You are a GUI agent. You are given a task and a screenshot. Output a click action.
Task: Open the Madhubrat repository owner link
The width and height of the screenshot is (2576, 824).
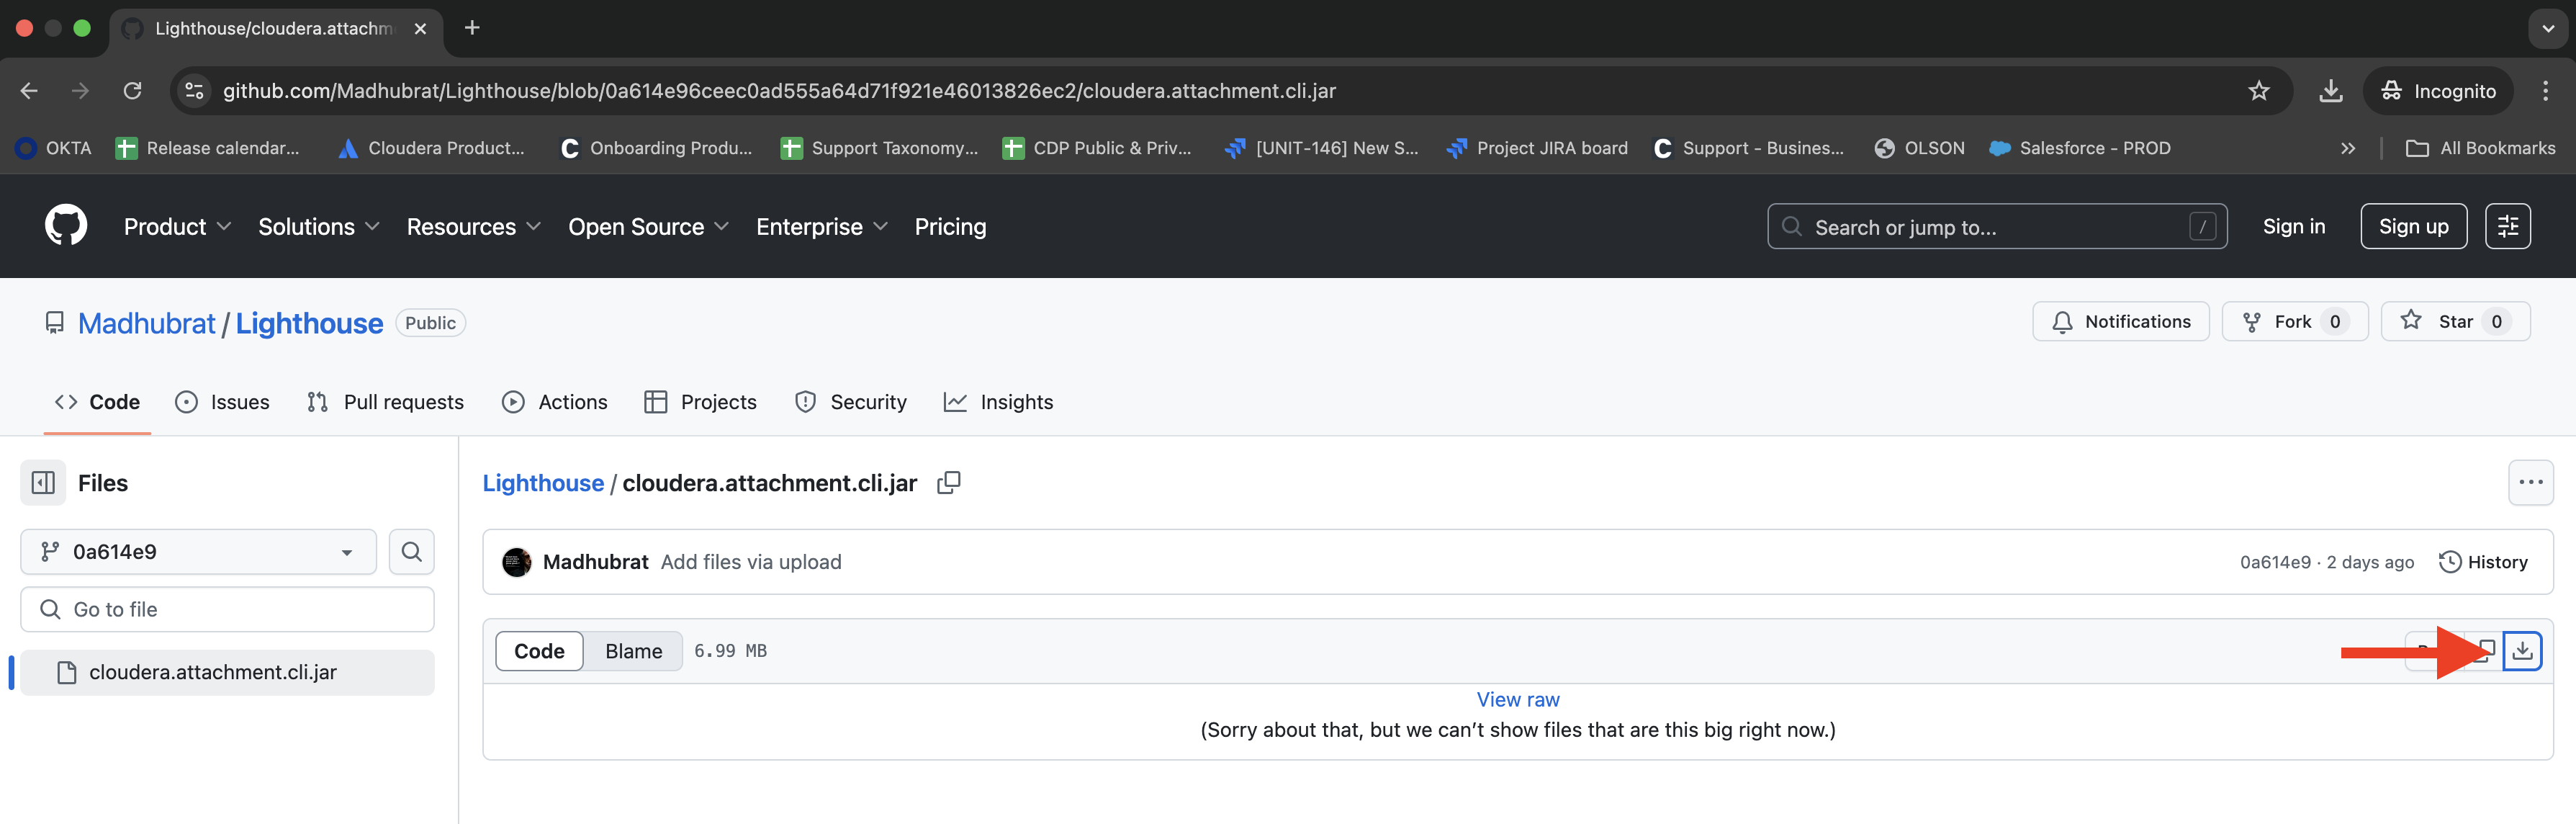click(x=147, y=322)
